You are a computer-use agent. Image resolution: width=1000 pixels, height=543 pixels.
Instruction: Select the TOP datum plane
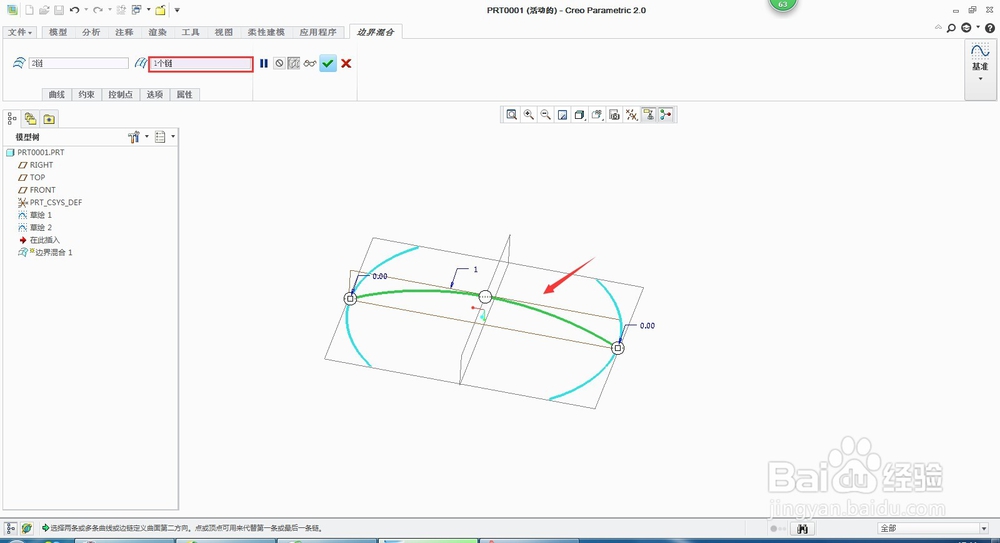(38, 177)
